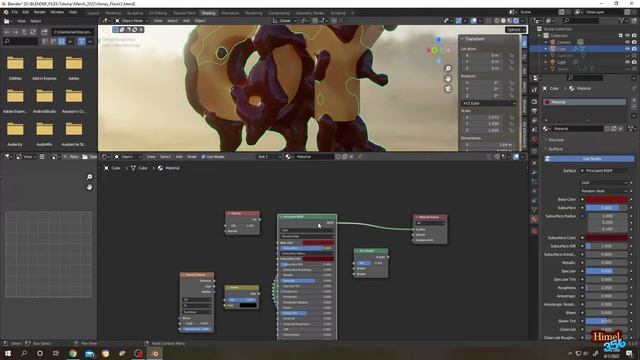Screen dimensions: 640x360
Task: Open the Edit menu
Action: pyautogui.click(x=26, y=12)
